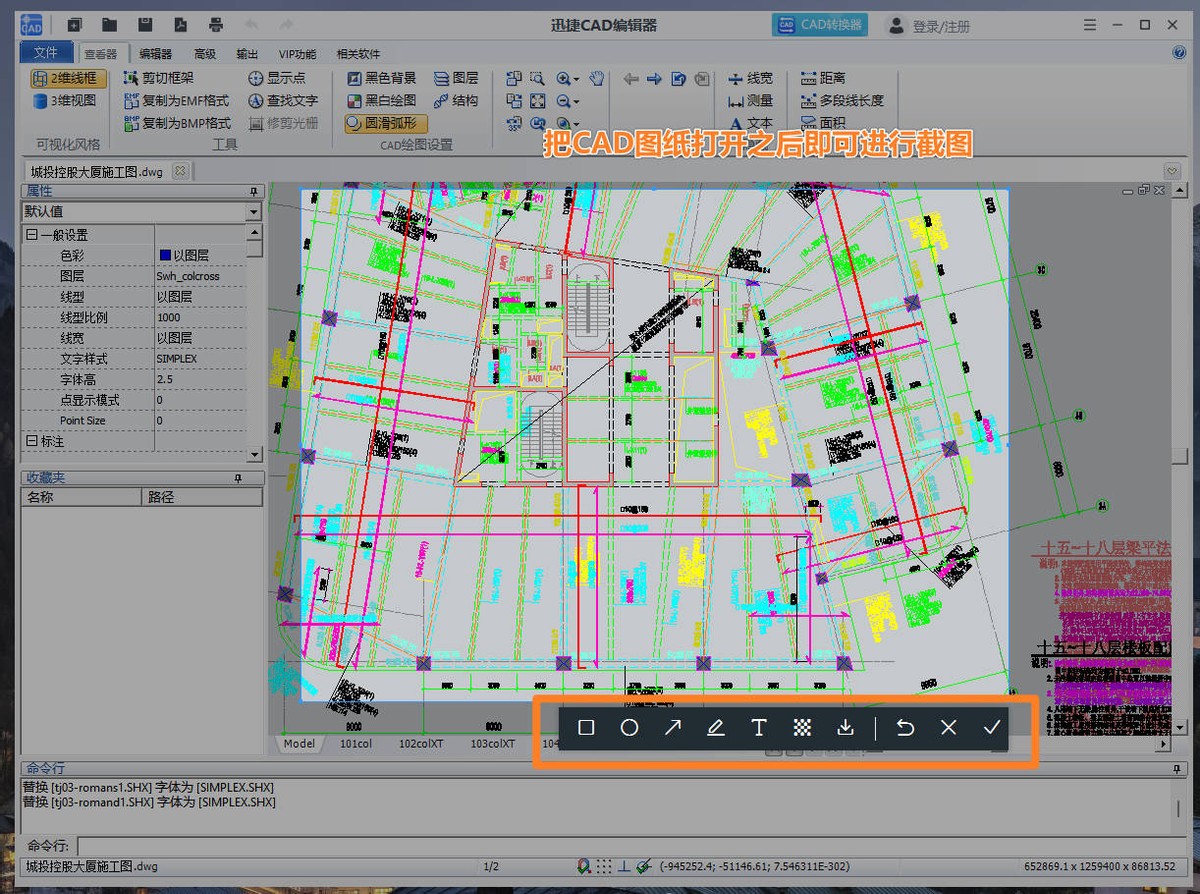Click the CAD转换器 button
This screenshot has height=894, width=1200.
820,25
